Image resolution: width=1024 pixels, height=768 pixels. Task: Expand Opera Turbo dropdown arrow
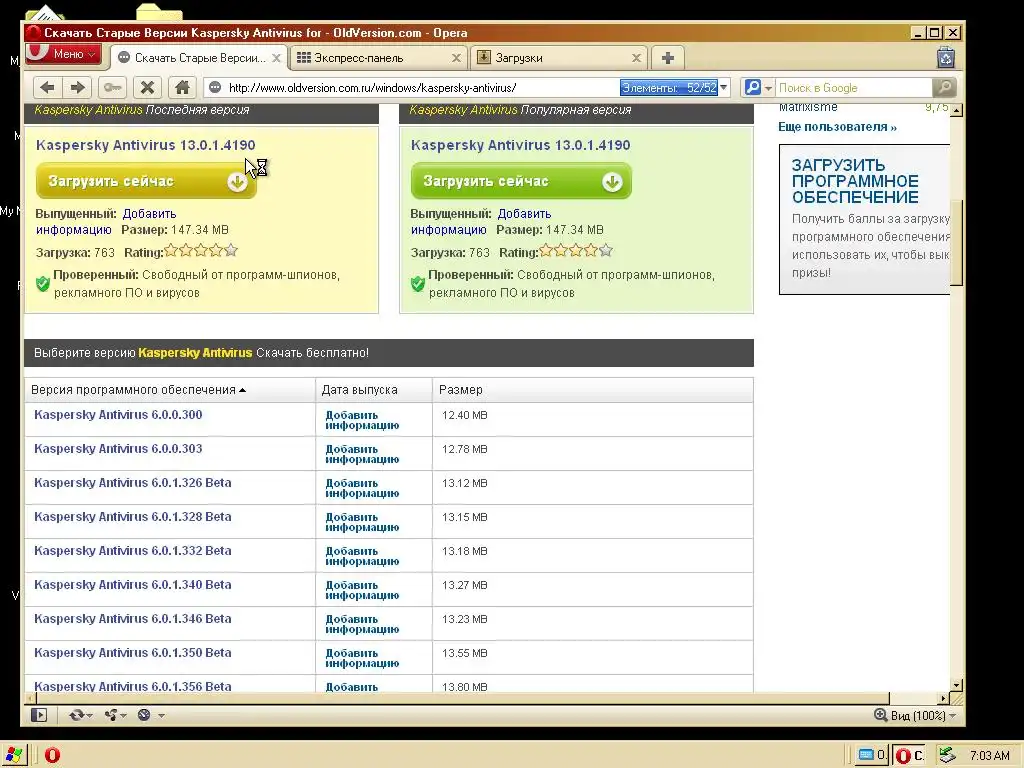point(161,716)
